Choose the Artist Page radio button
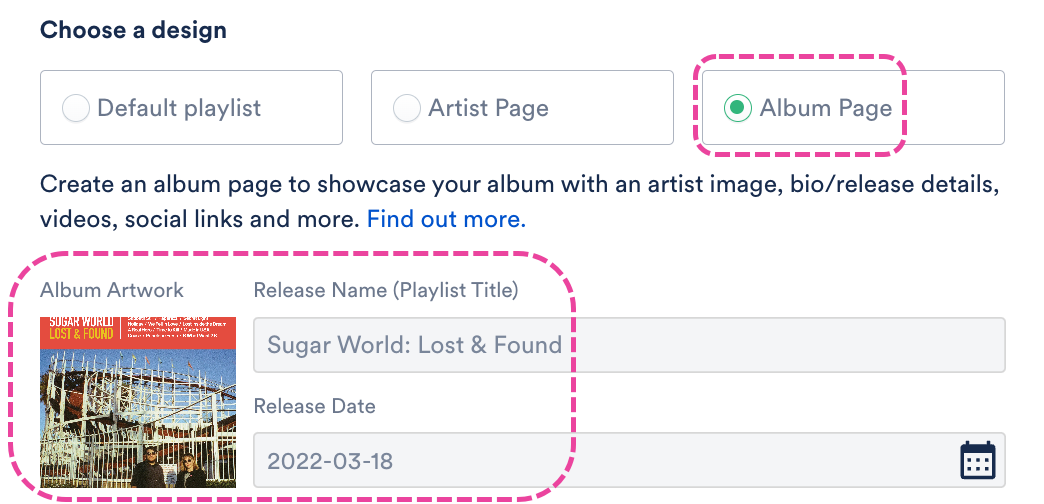This screenshot has height=504, width=1044. tap(407, 108)
